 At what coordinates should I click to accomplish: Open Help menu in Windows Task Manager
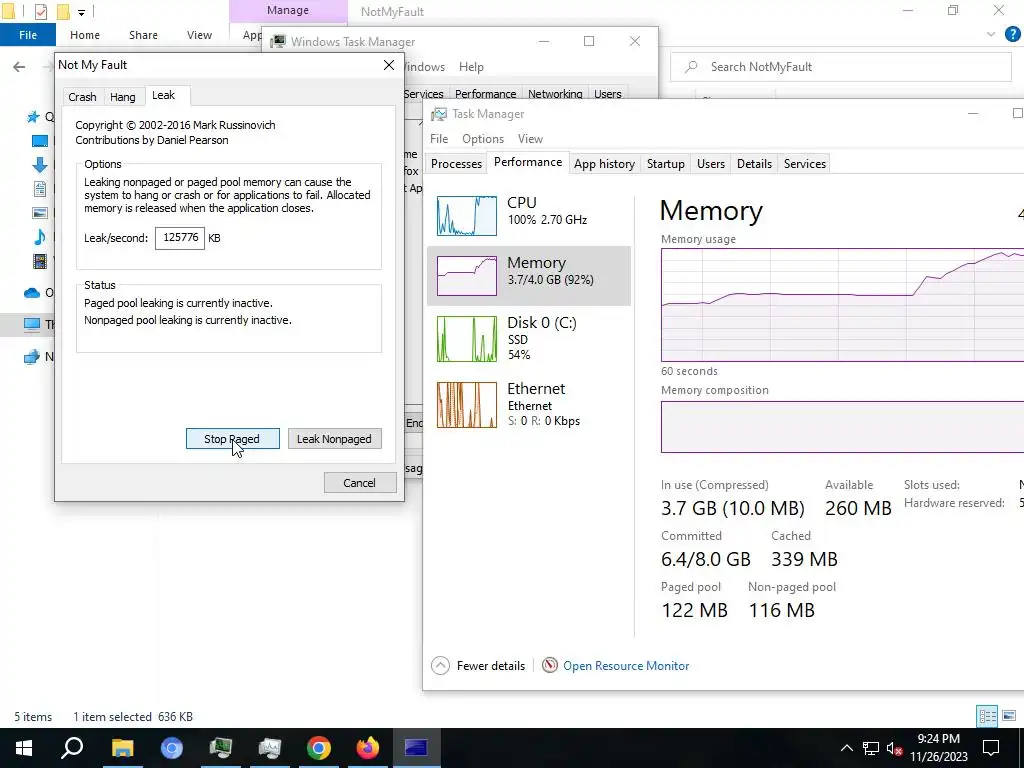pos(471,67)
